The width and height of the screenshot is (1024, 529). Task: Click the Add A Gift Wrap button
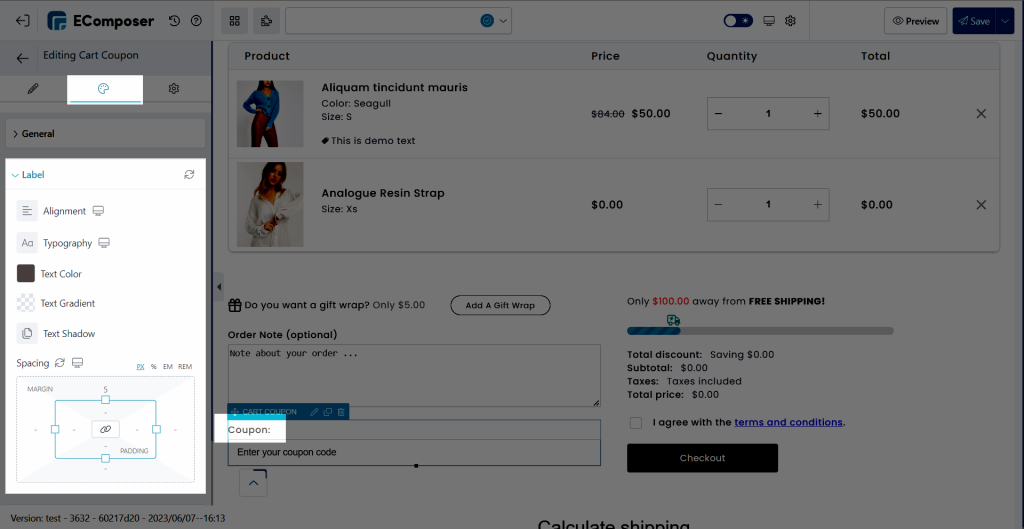(500, 305)
